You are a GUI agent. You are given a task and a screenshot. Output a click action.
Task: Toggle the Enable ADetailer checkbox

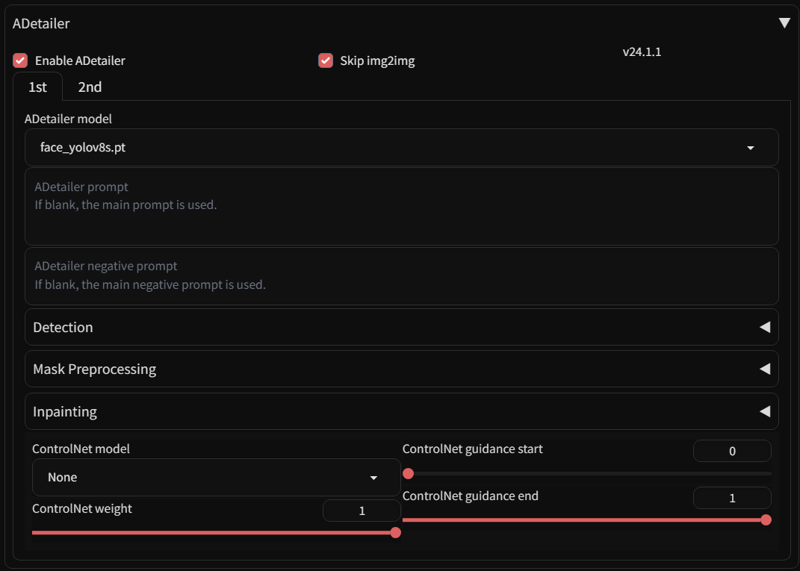20,61
